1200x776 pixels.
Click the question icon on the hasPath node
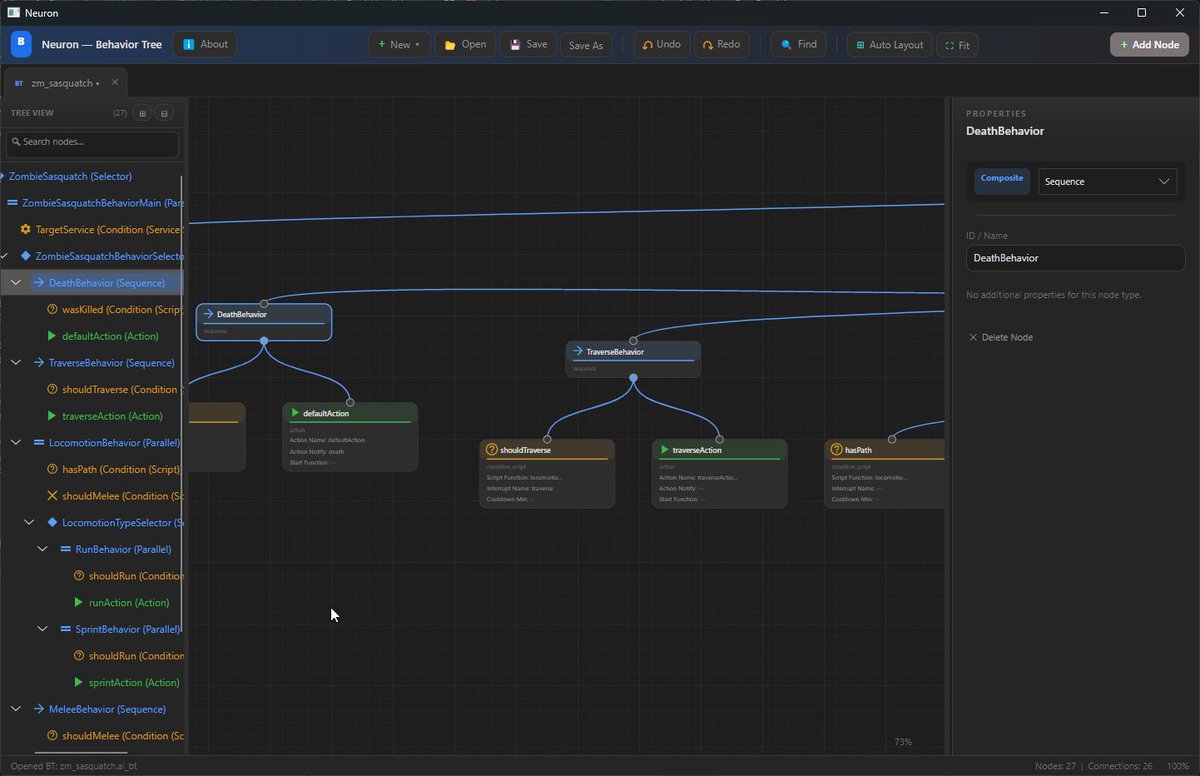(836, 450)
